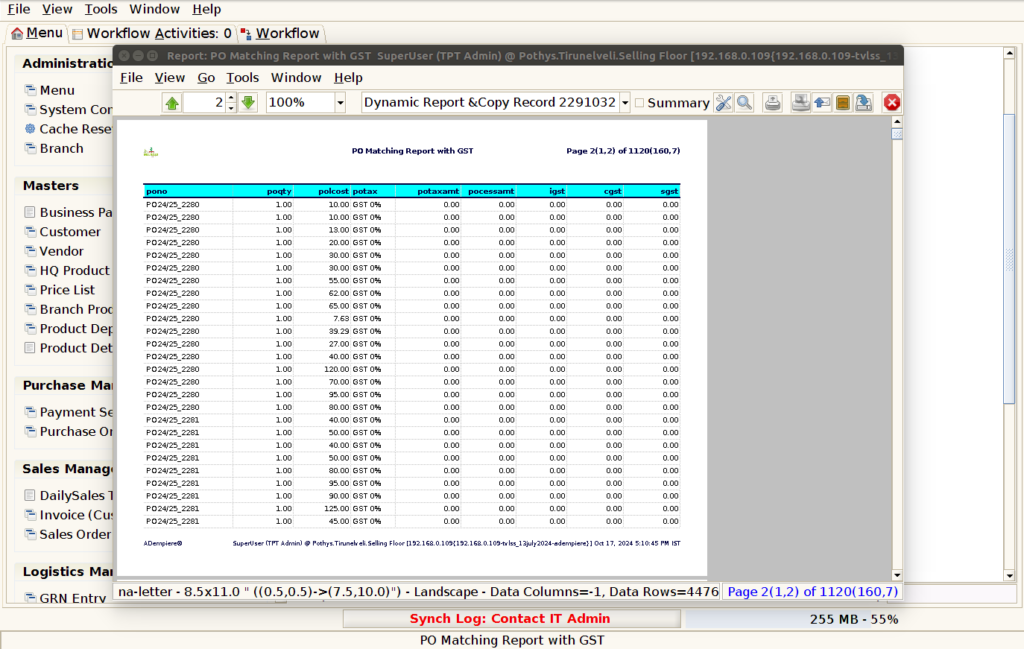The width and height of the screenshot is (1024, 649).
Task: Open Go menu in report window
Action: pyautogui.click(x=206, y=78)
